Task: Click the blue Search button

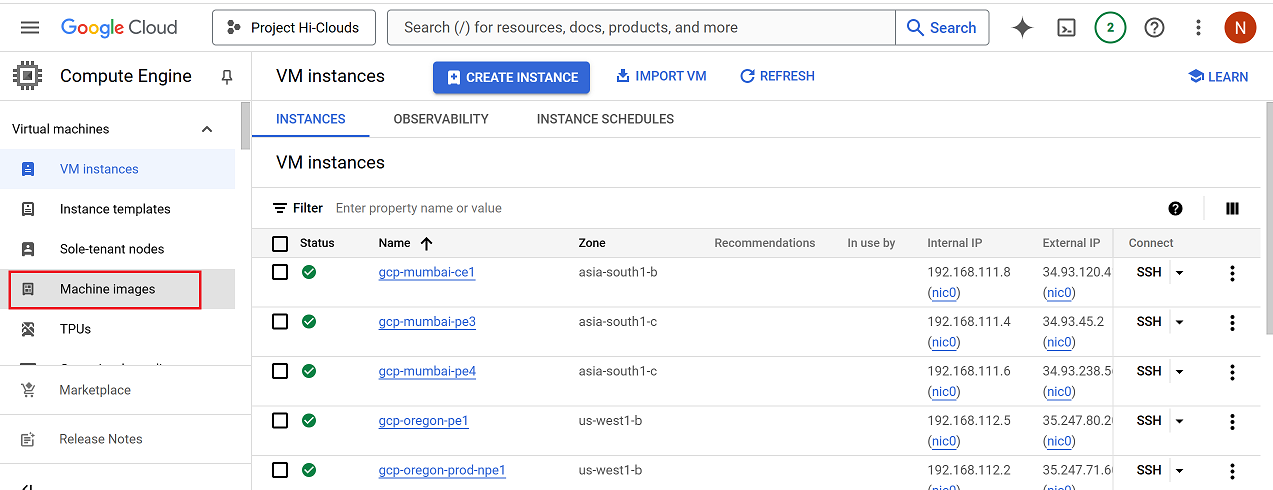Action: pyautogui.click(x=942, y=28)
